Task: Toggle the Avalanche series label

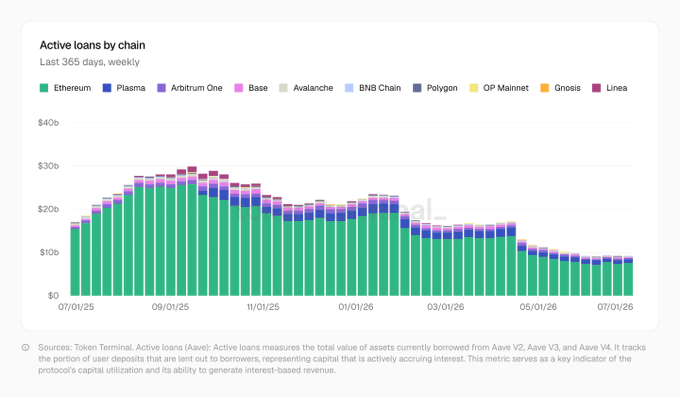Action: tap(313, 88)
